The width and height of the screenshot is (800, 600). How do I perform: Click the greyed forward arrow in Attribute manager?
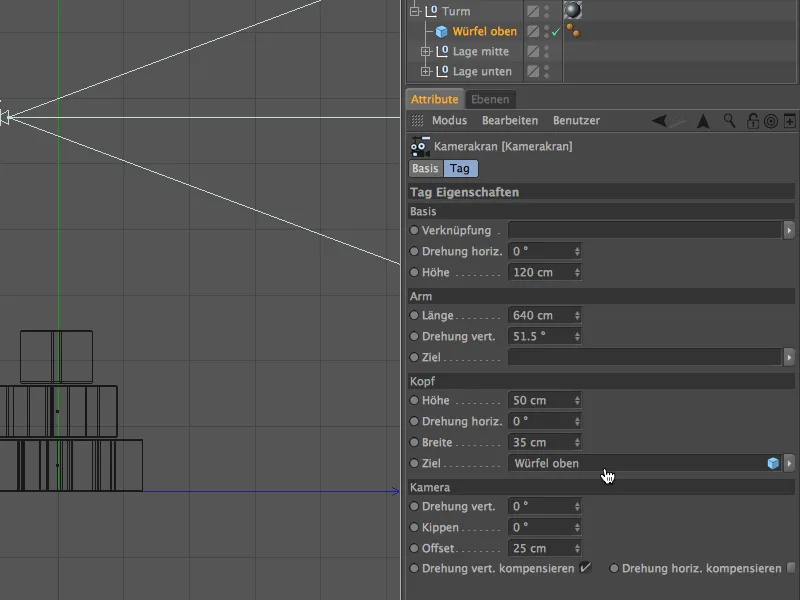pyautogui.click(x=677, y=120)
